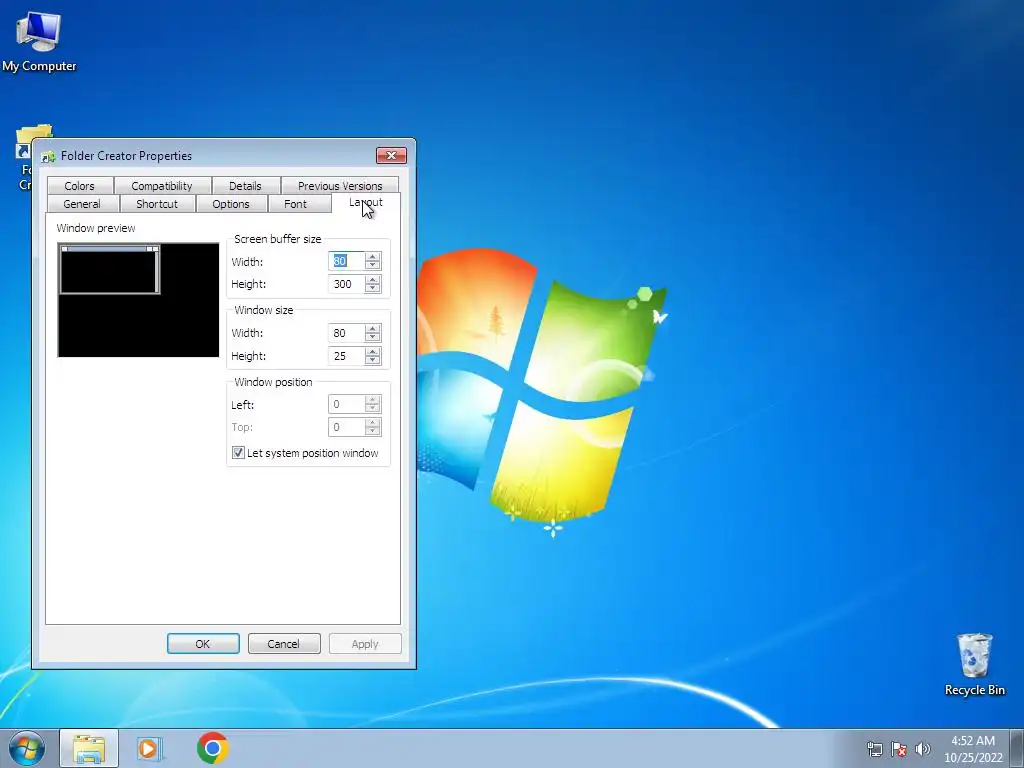Screen dimensions: 1024x768
Task: Select the Layout tab
Action: 366,202
